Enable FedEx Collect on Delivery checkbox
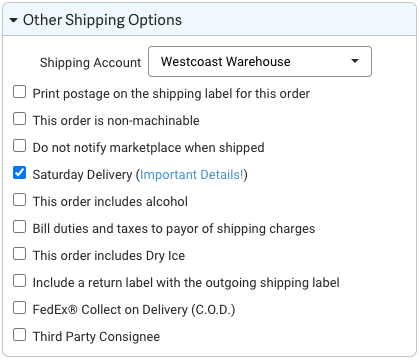 point(20,308)
